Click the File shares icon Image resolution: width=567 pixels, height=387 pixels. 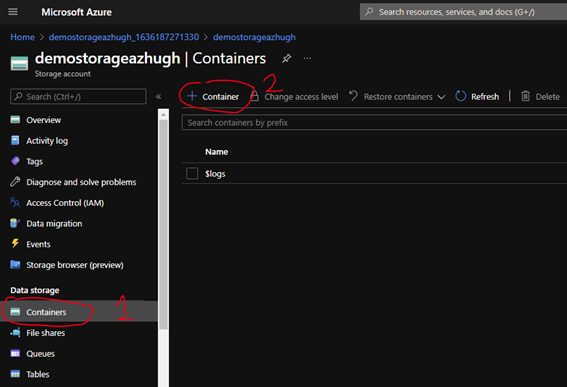click(15, 333)
